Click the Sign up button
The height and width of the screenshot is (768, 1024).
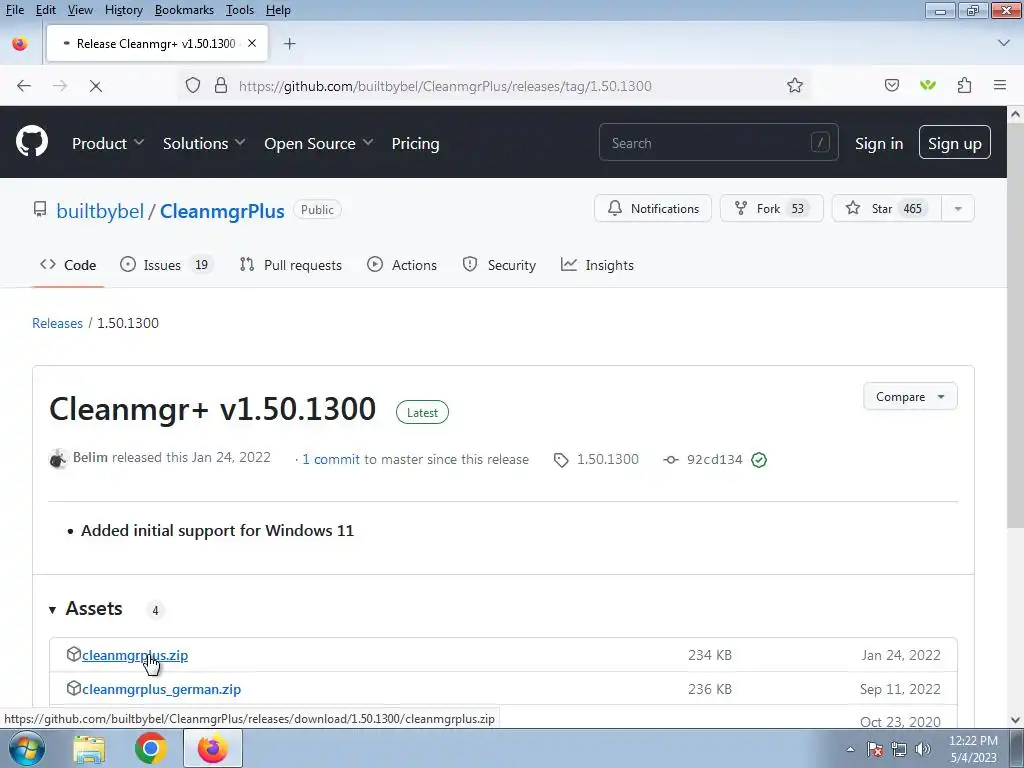click(954, 142)
